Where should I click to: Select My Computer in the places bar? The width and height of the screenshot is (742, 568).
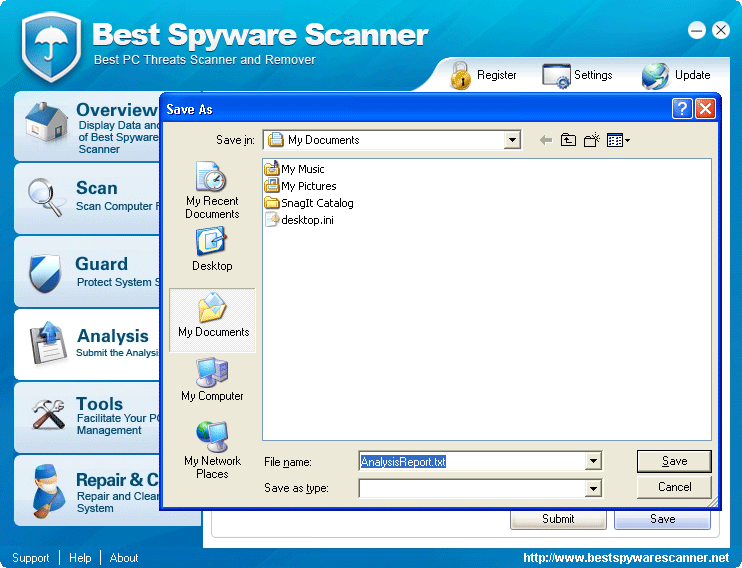point(212,380)
